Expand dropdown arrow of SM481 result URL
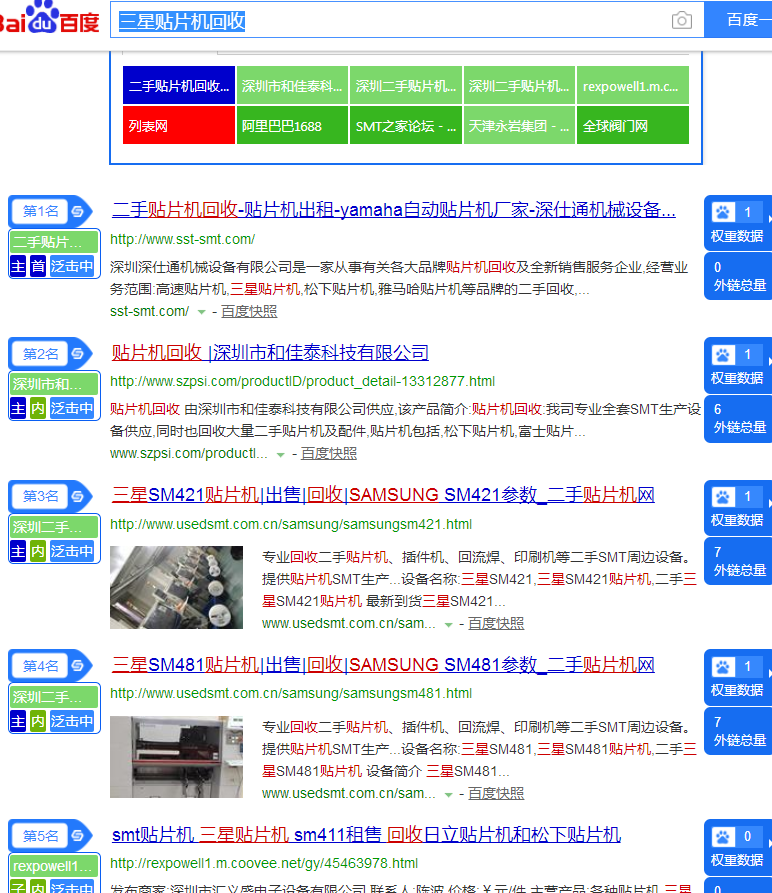The height and width of the screenshot is (893, 772). pyautogui.click(x=448, y=794)
